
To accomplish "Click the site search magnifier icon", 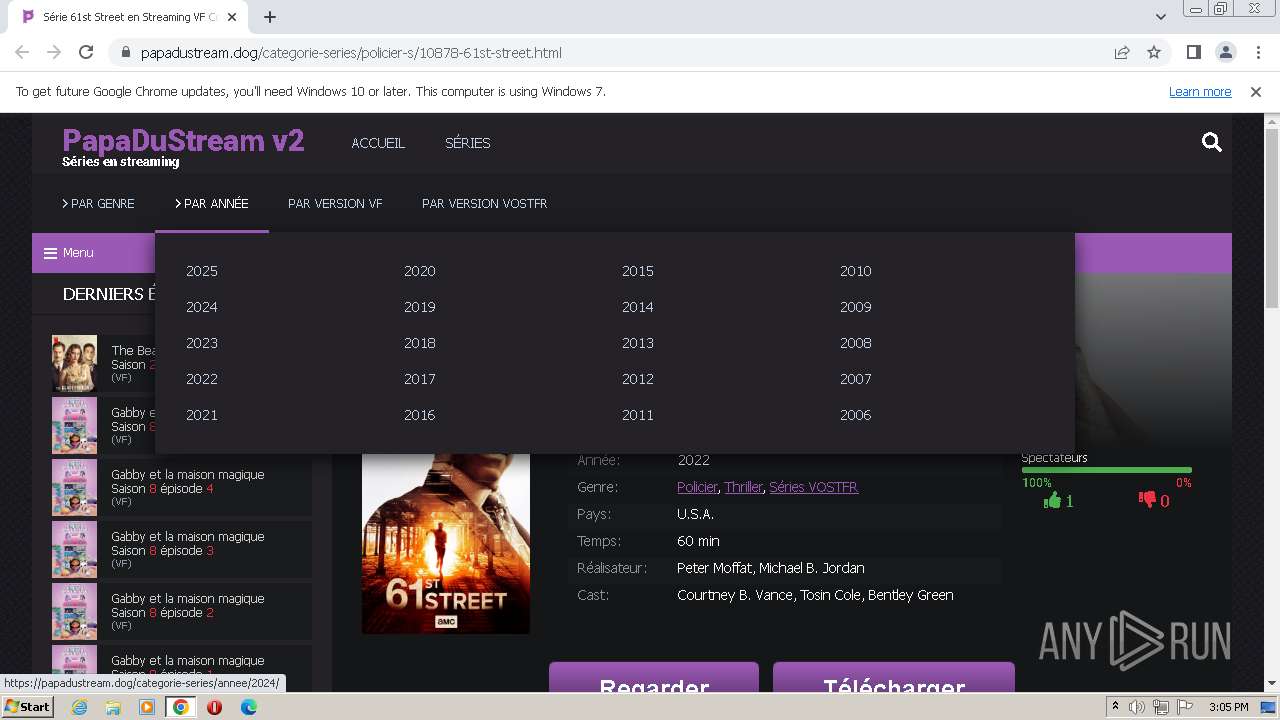I will pyautogui.click(x=1212, y=142).
